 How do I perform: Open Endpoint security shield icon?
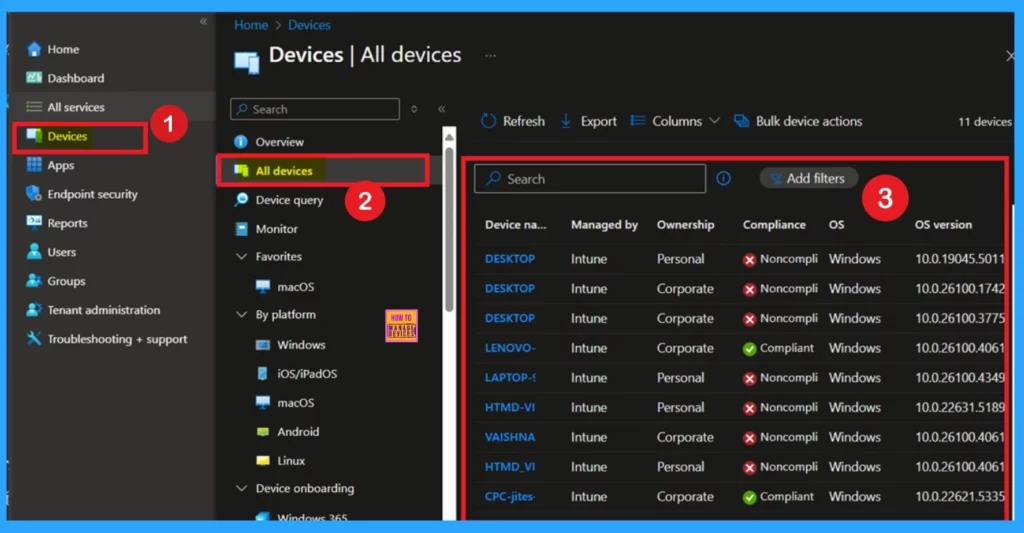(34, 193)
